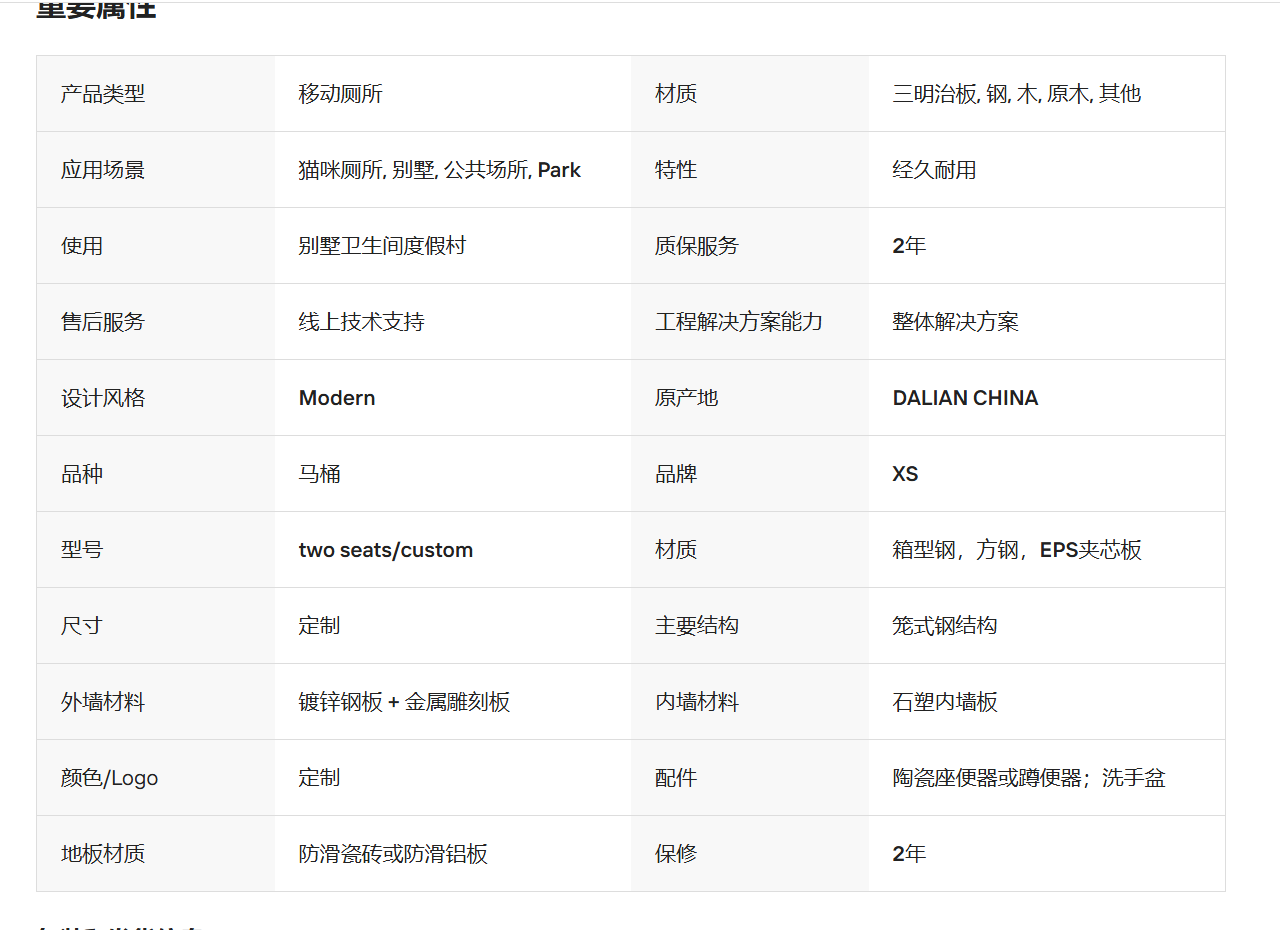Select the 'XS' brand value

point(906,474)
